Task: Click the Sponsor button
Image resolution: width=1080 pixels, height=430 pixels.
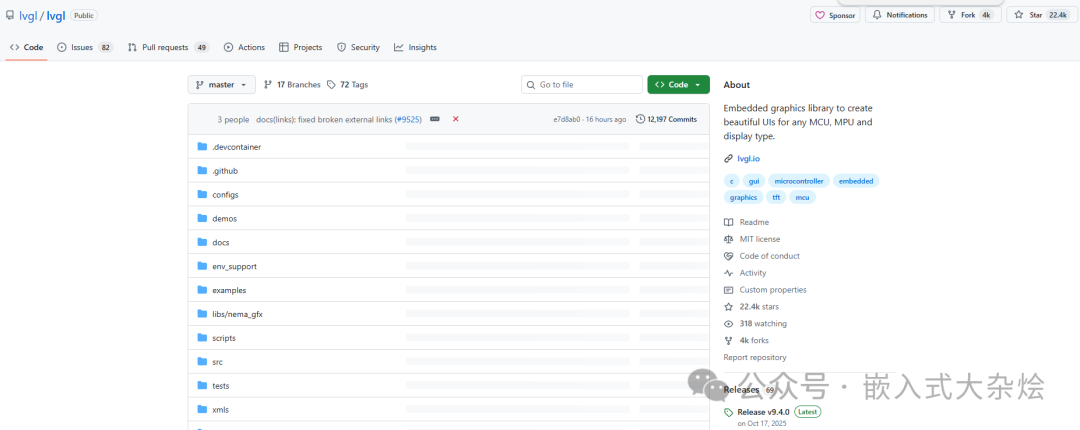Action: click(835, 15)
